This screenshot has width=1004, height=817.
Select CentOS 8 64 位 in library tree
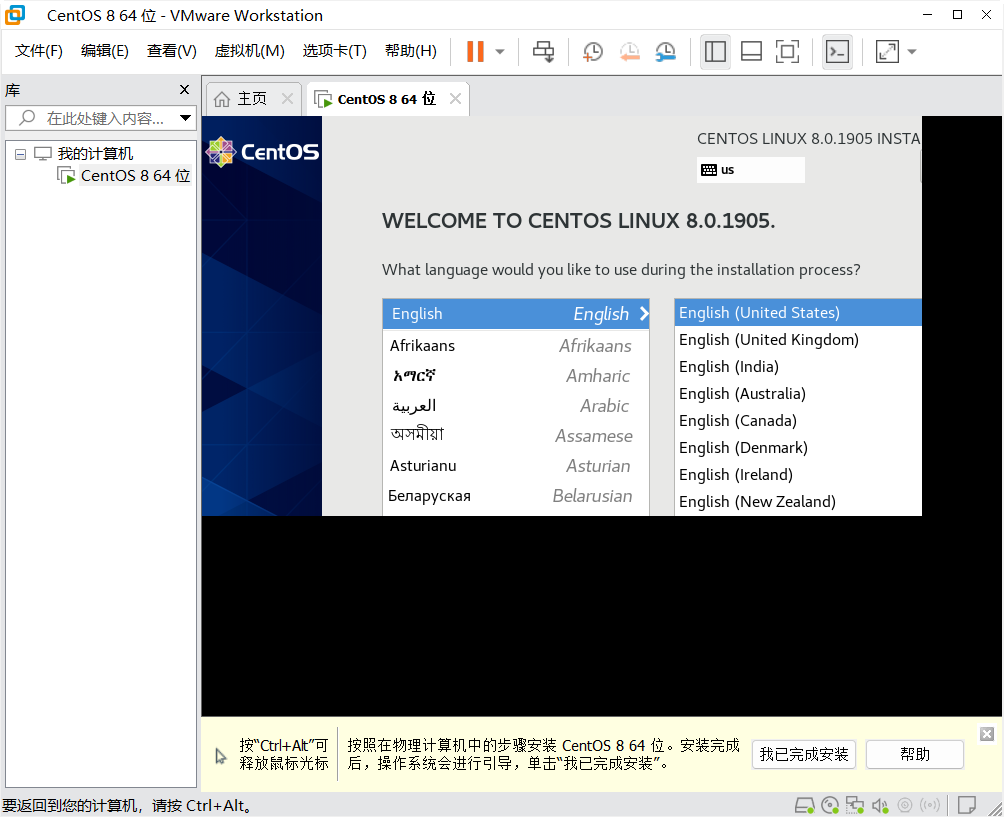(135, 175)
